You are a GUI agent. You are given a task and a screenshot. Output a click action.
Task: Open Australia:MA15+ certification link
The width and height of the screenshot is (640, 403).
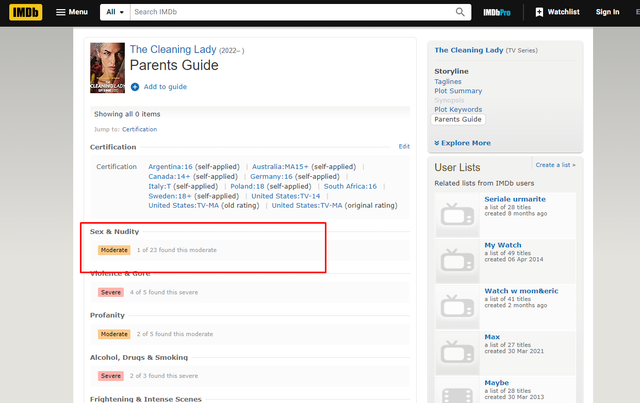(280, 167)
